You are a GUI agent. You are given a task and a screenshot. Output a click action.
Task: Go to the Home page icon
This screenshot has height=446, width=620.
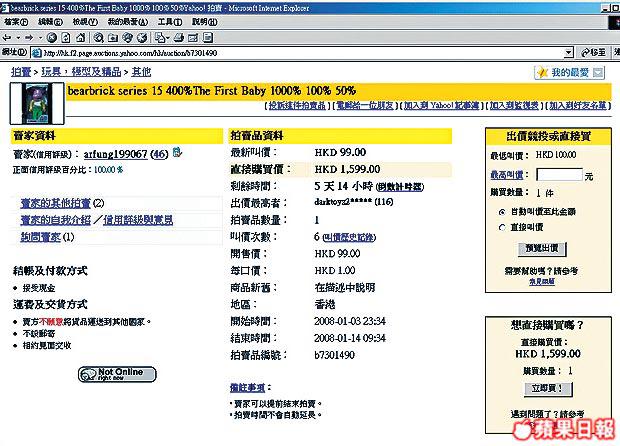[x=80, y=38]
